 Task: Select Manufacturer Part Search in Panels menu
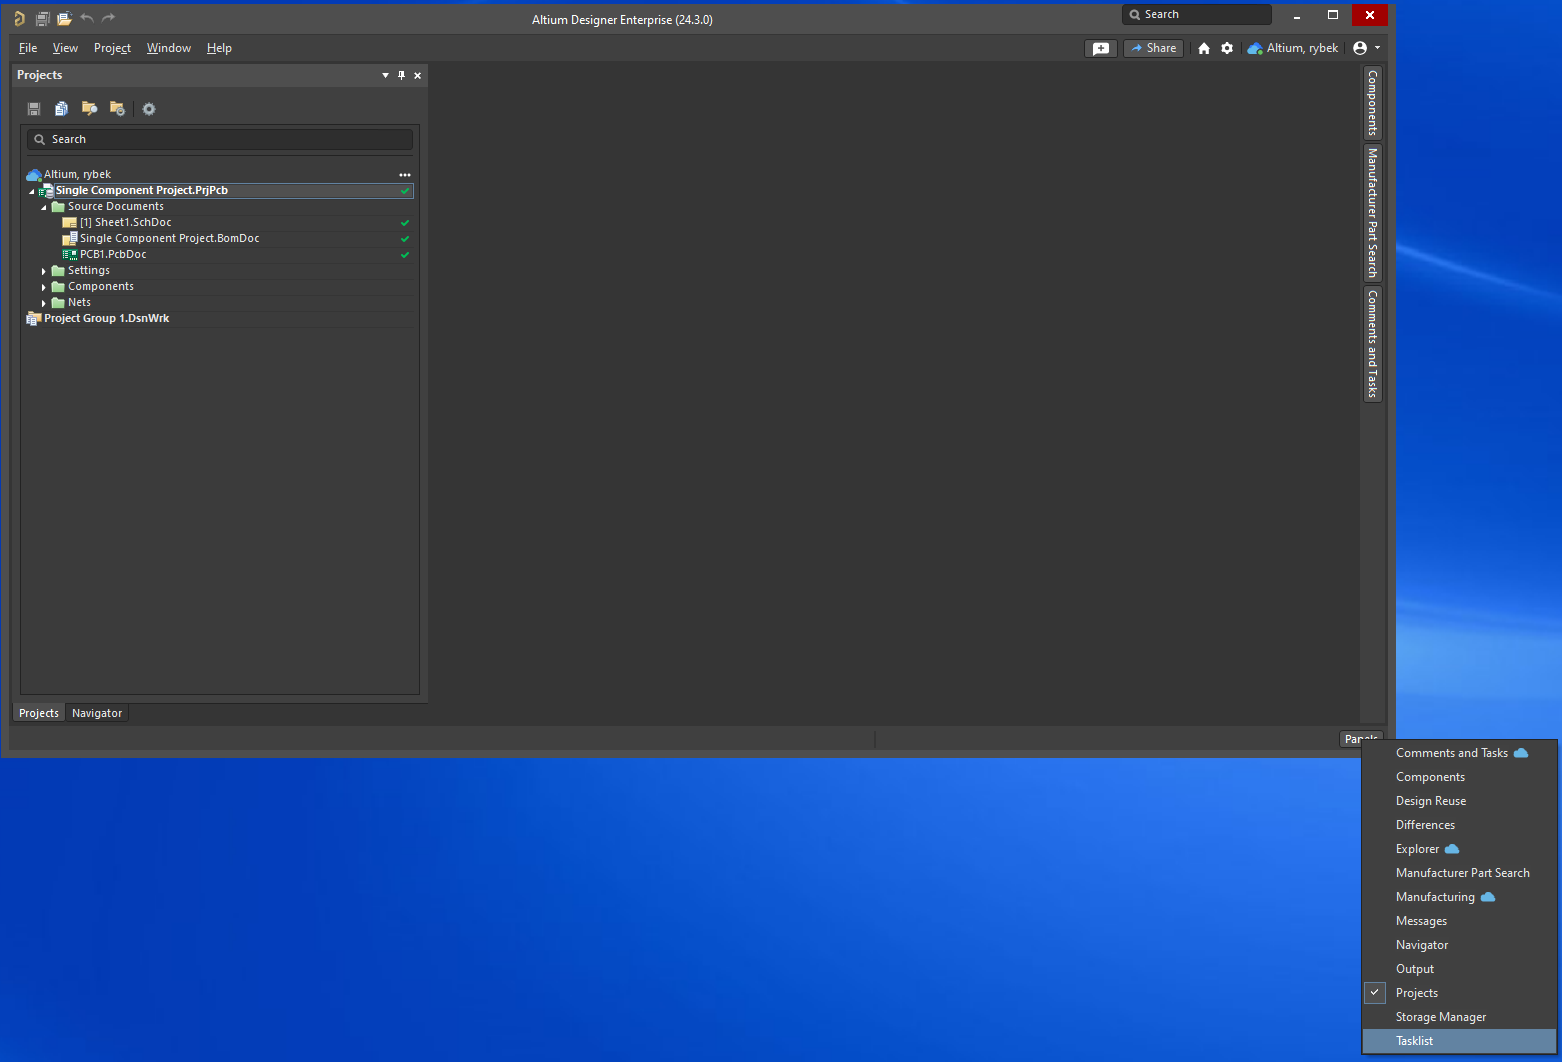pos(1460,873)
